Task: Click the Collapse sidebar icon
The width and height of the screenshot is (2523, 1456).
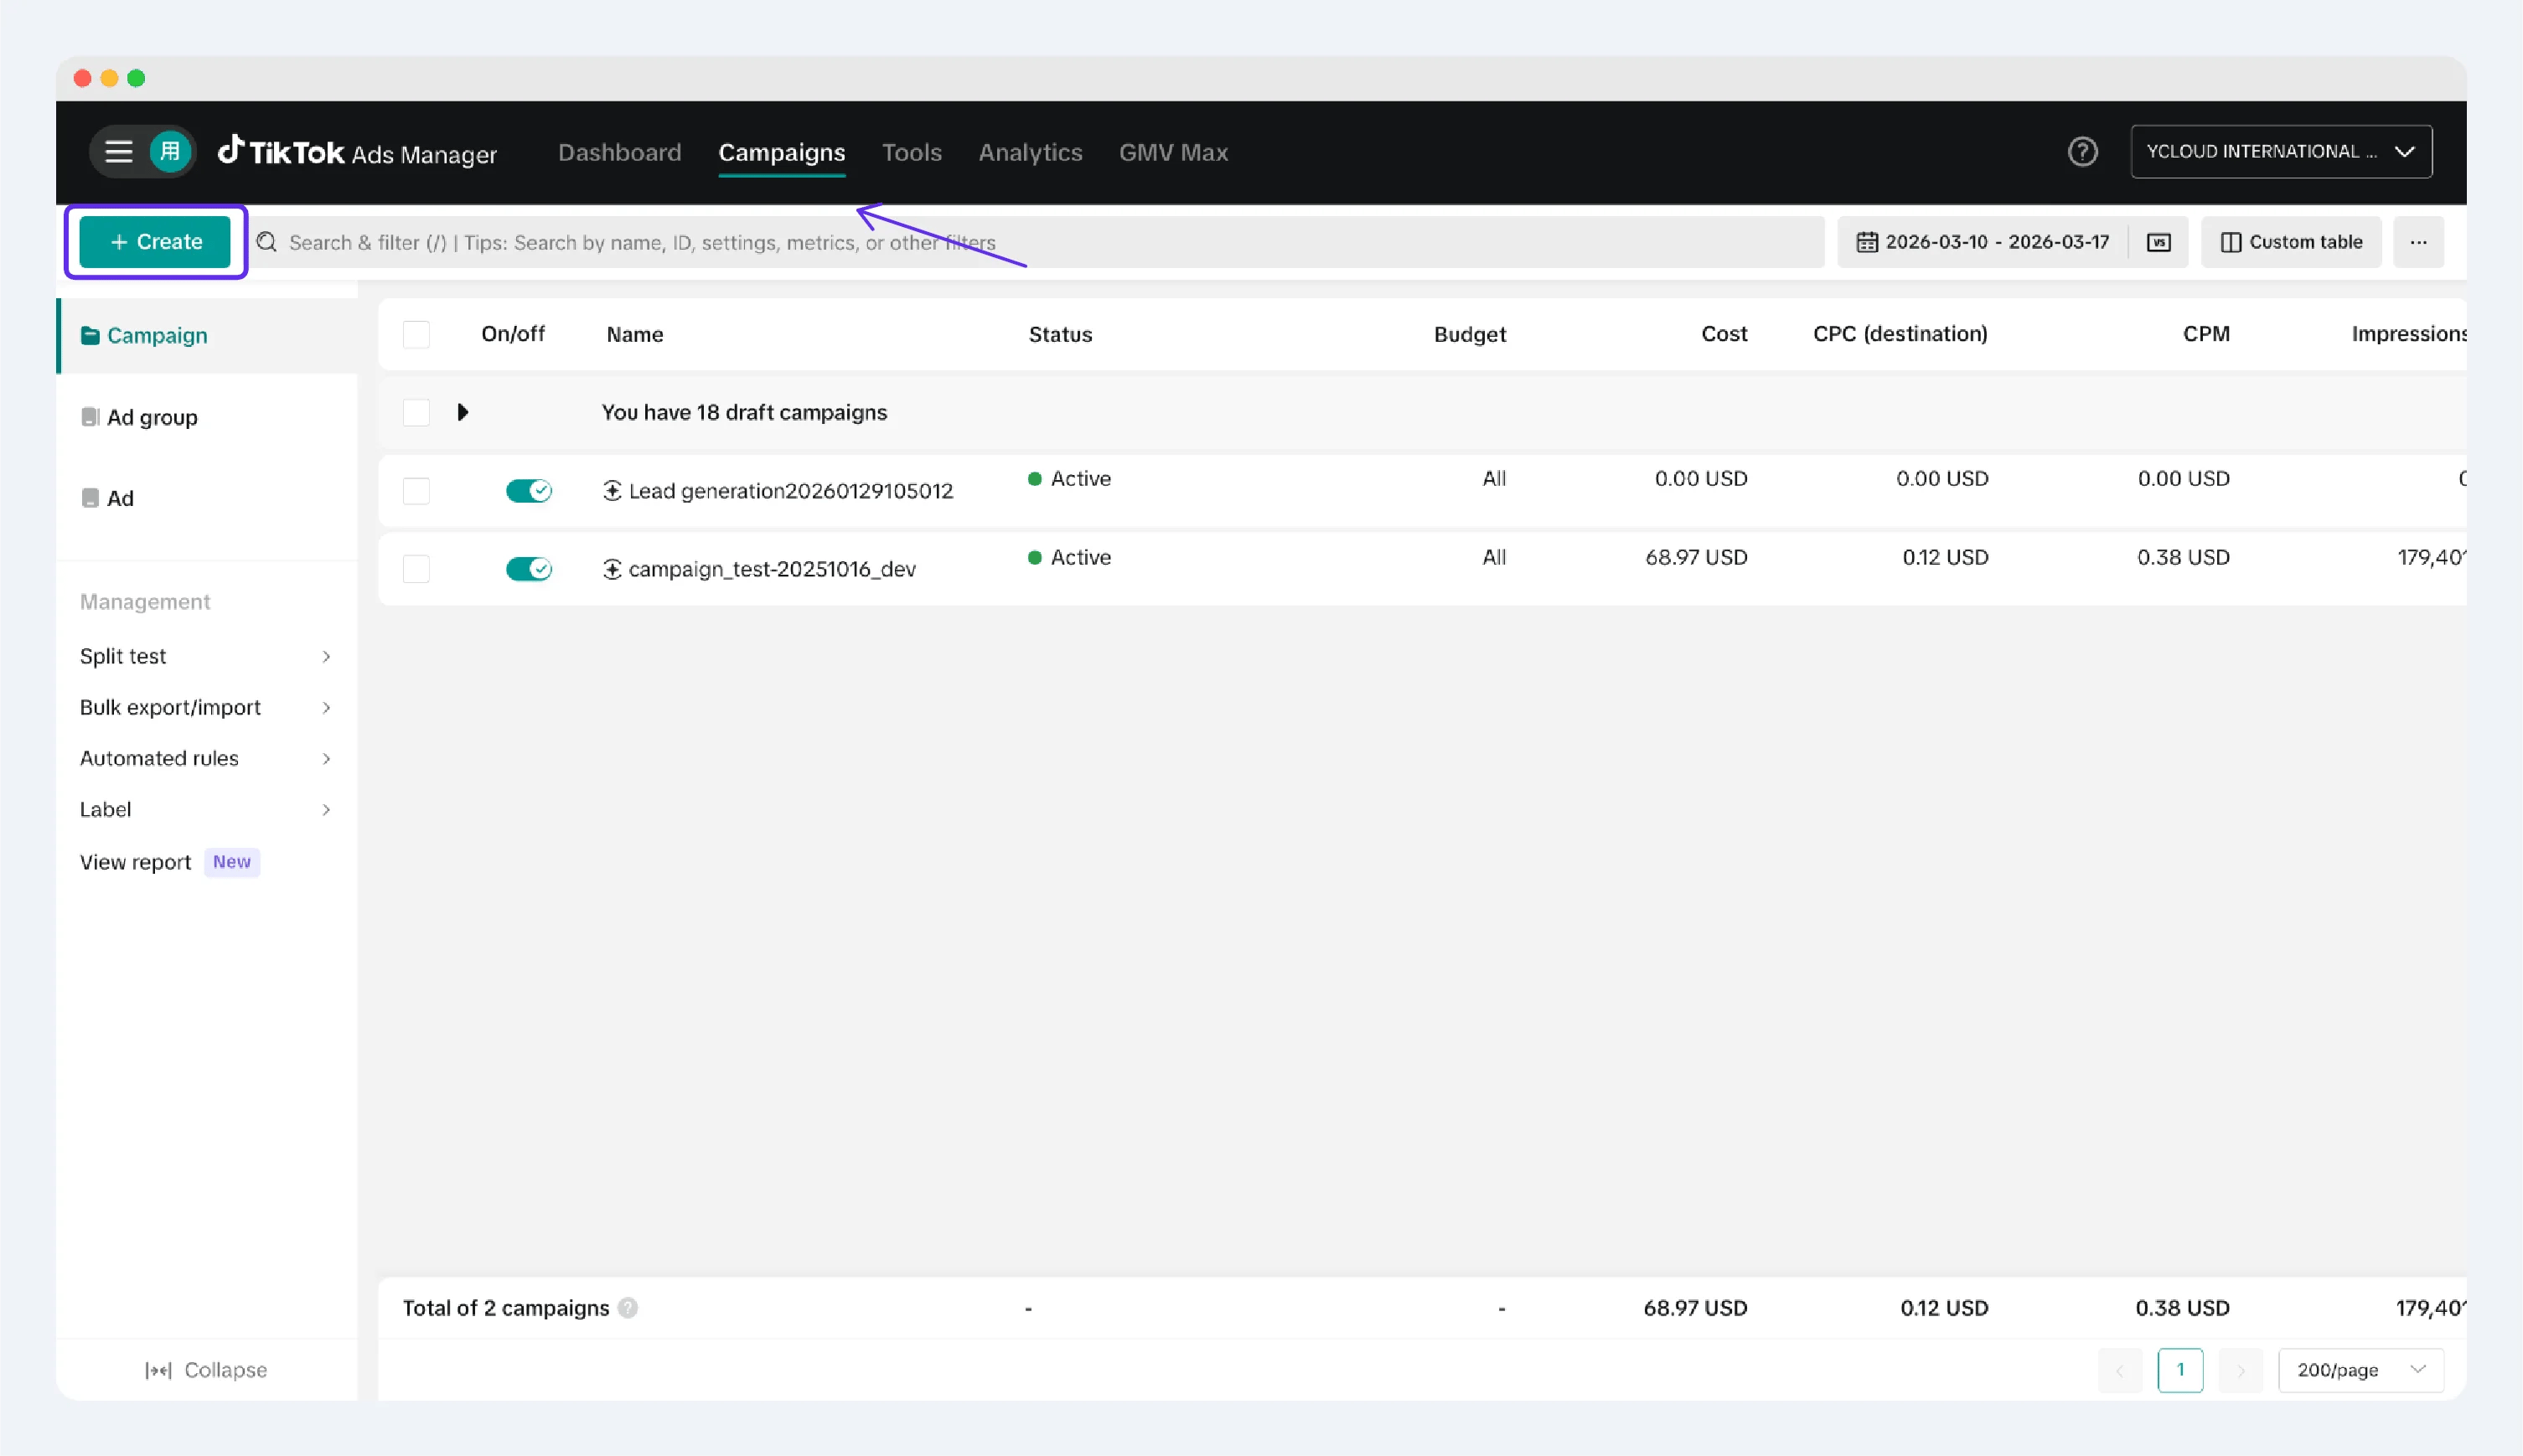Action: (158, 1370)
